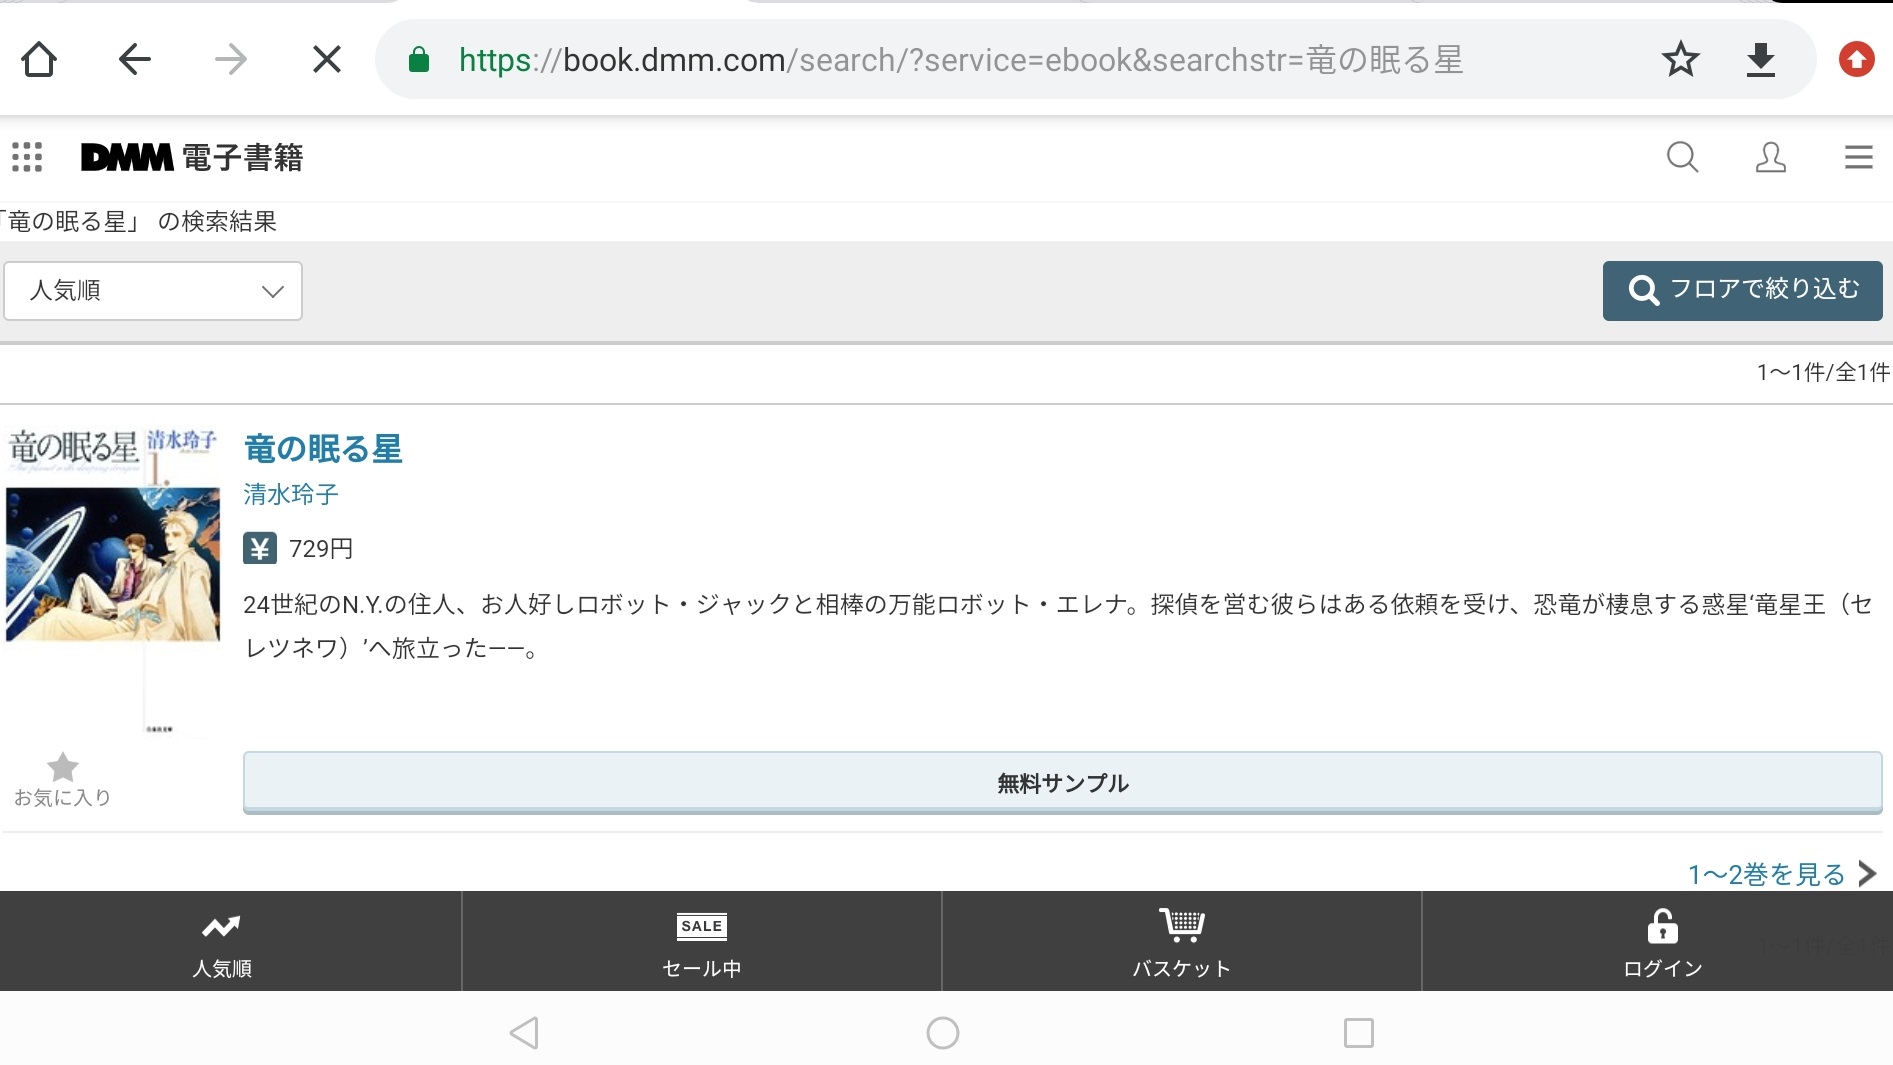1893x1065 pixels.
Task: Open browser downloads arrow icon
Action: [x=1760, y=60]
